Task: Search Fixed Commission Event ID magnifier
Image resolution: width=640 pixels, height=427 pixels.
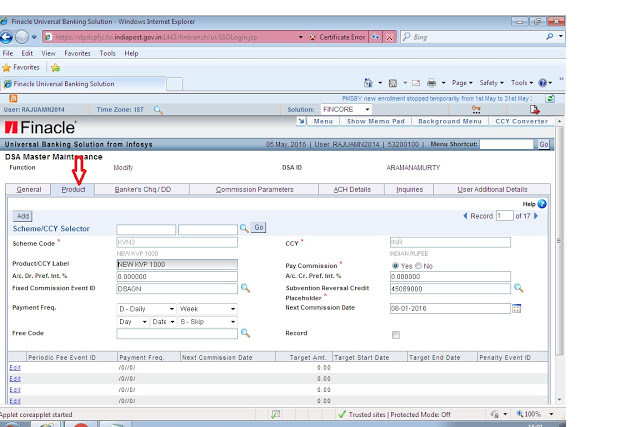Action: pos(245,288)
